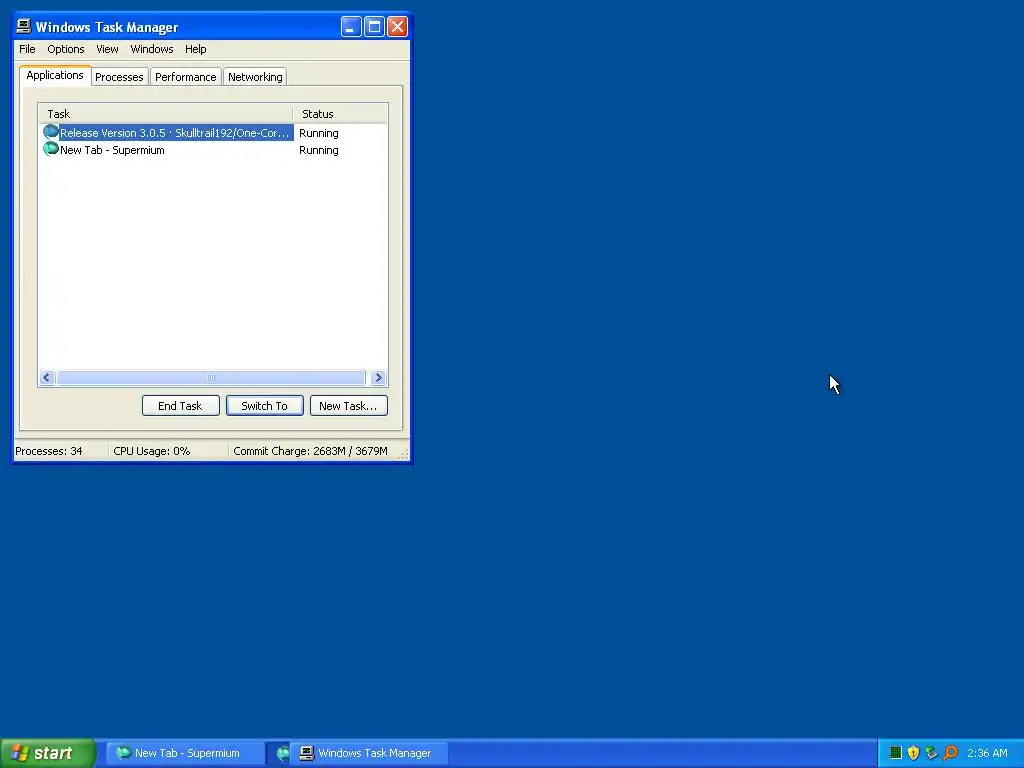Open the File menu
The width and height of the screenshot is (1024, 768).
point(27,49)
